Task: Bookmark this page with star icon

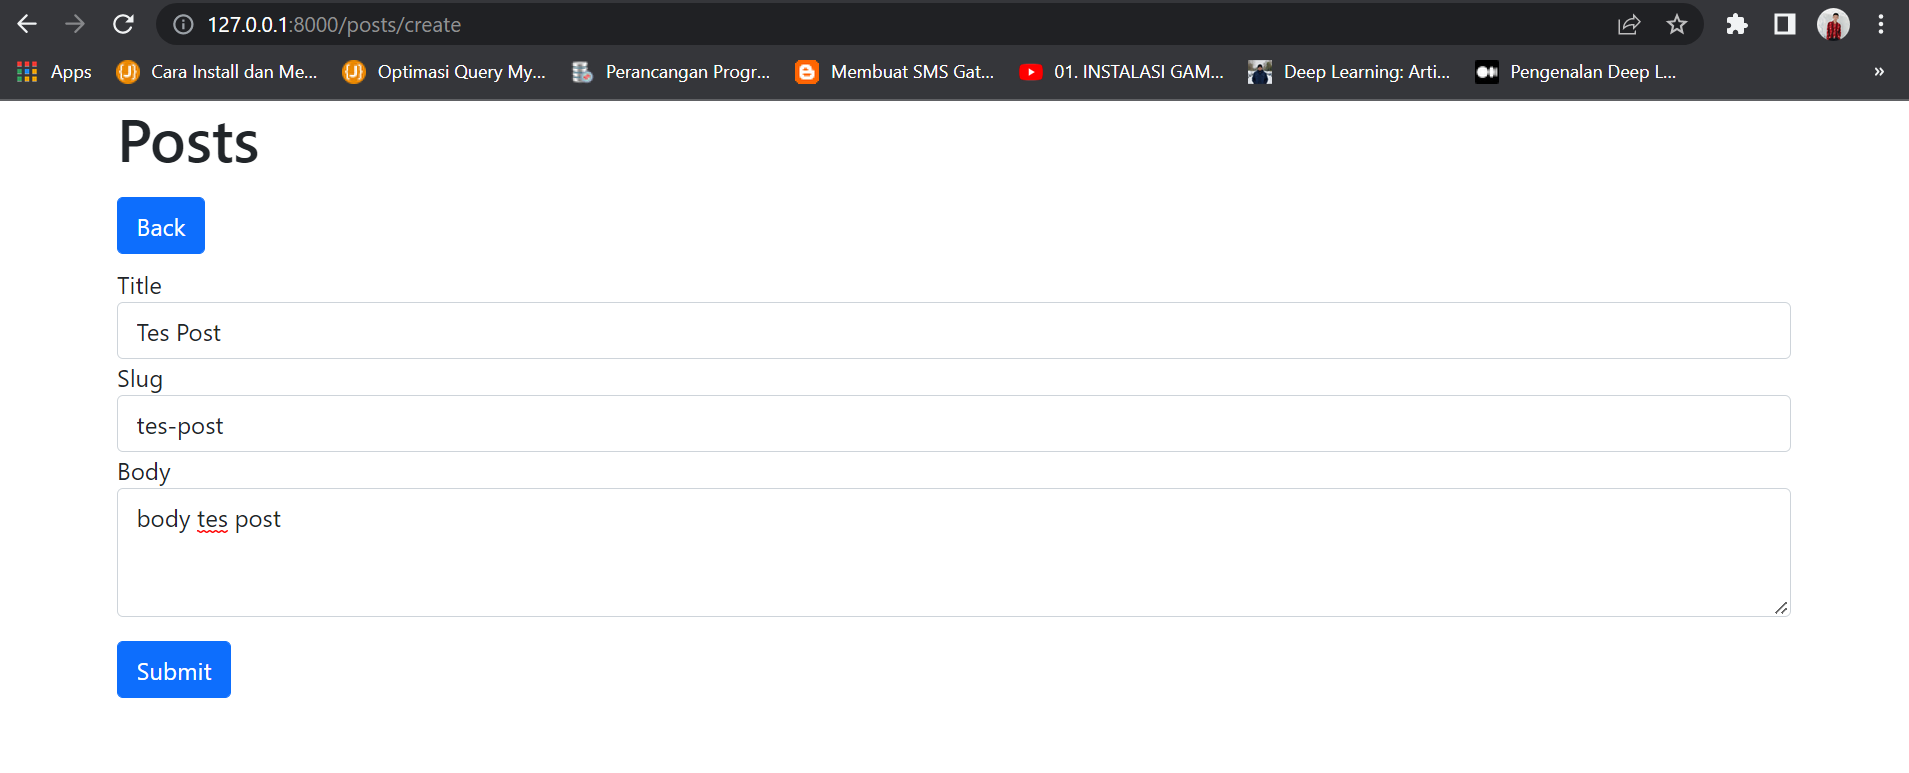Action: coord(1677,25)
